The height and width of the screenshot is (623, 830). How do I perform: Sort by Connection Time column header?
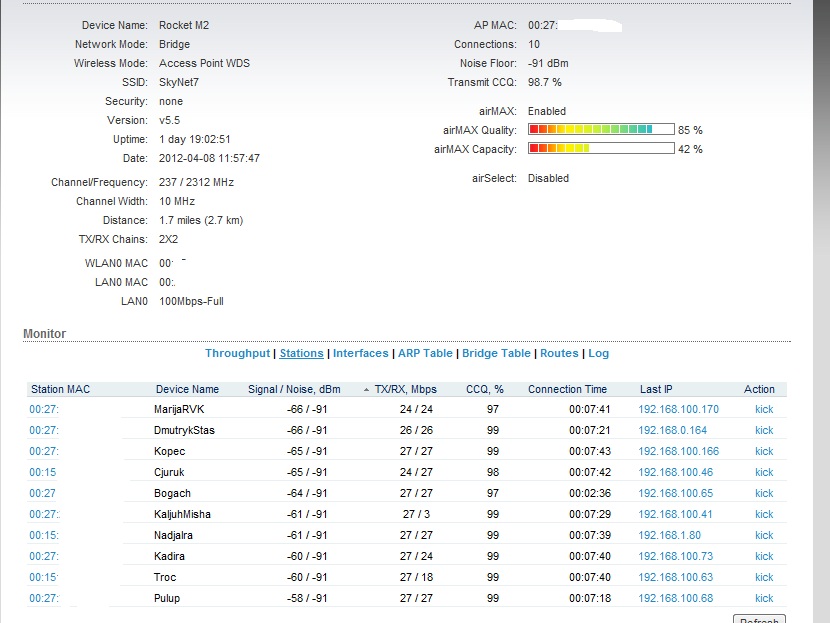[567, 389]
